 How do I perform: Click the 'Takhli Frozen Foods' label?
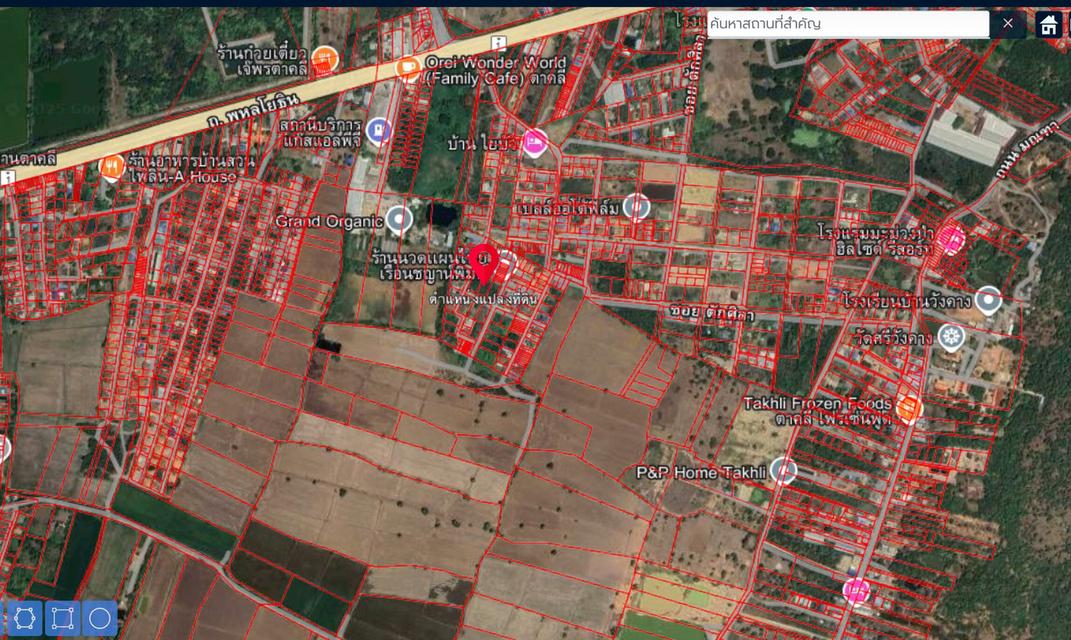click(x=818, y=403)
